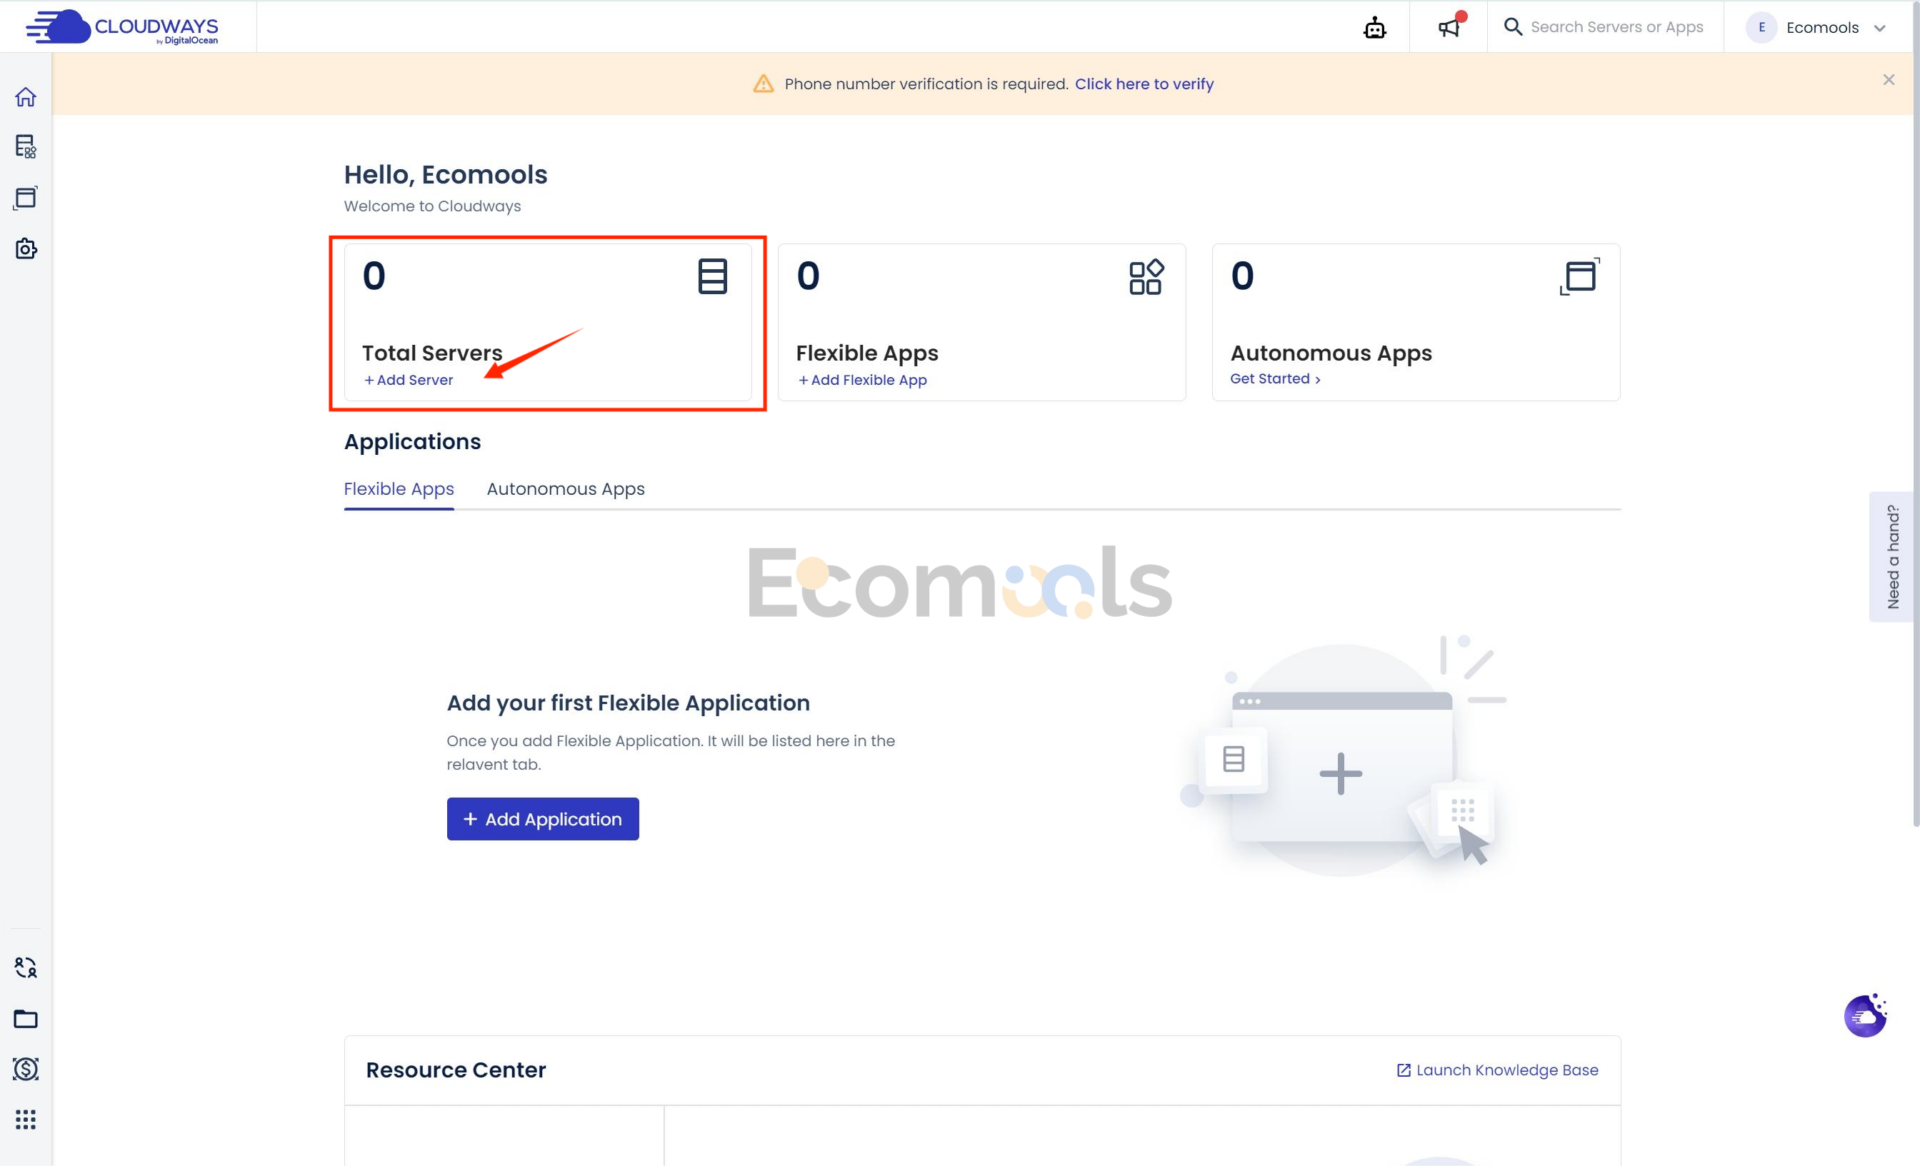Screen dimensions: 1920x1166
Task: Open the nine-dot grid menu icon
Action: (26, 1120)
